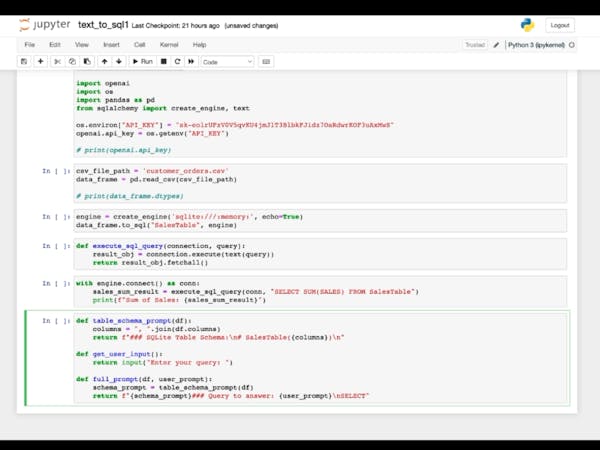Open the command palette keyboard icon
This screenshot has height=450, width=600.
[x=266, y=62]
